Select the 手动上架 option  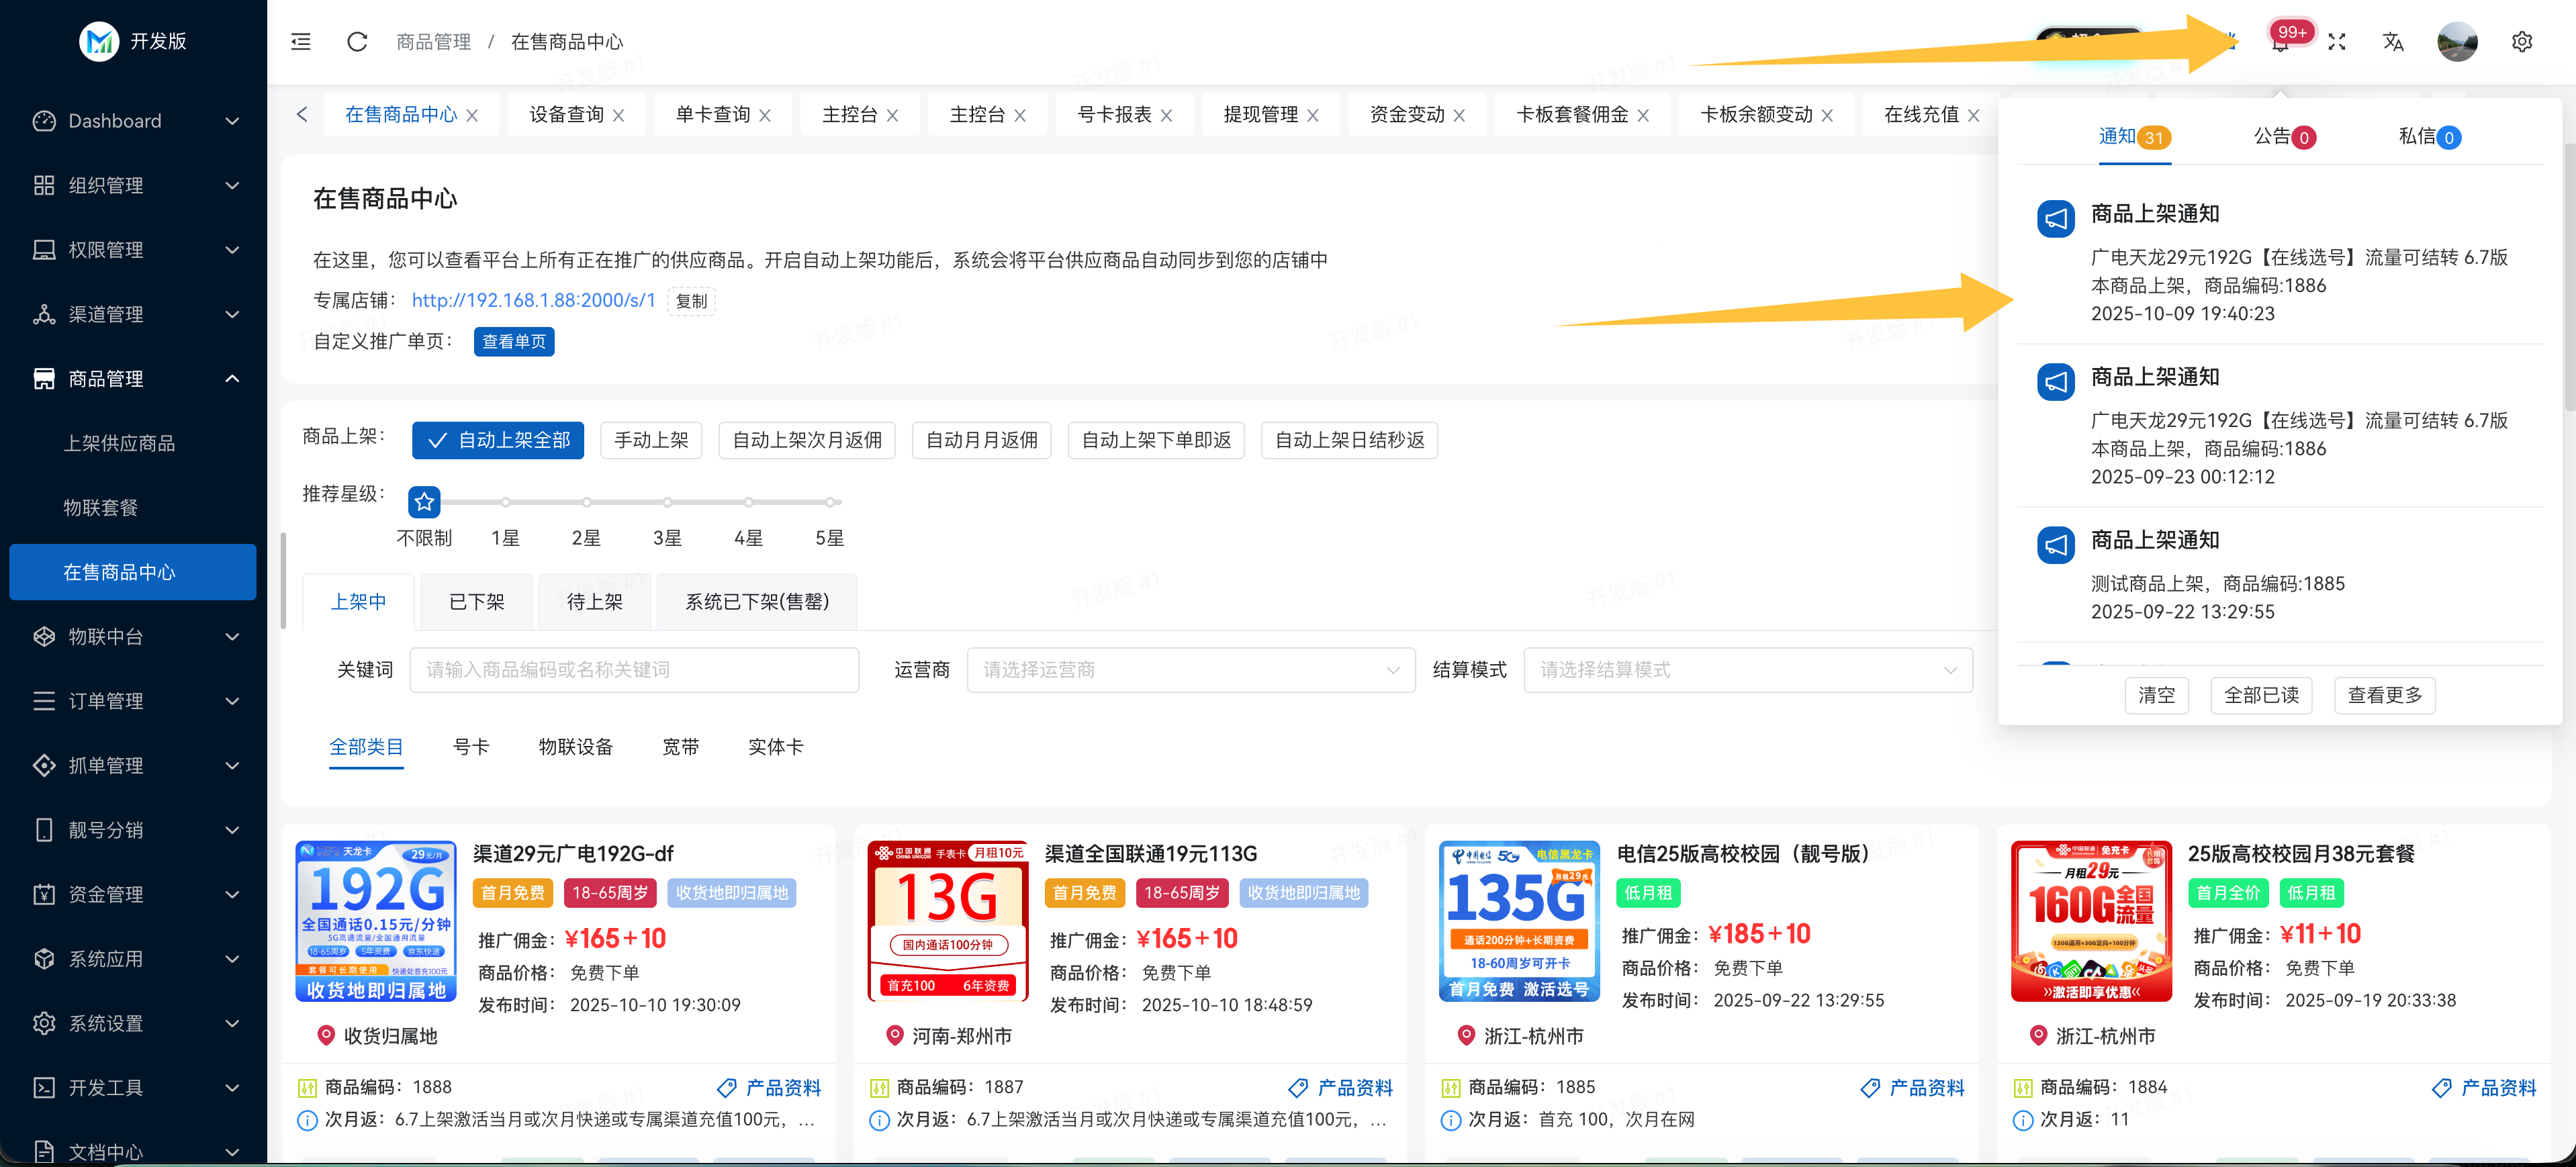click(651, 440)
